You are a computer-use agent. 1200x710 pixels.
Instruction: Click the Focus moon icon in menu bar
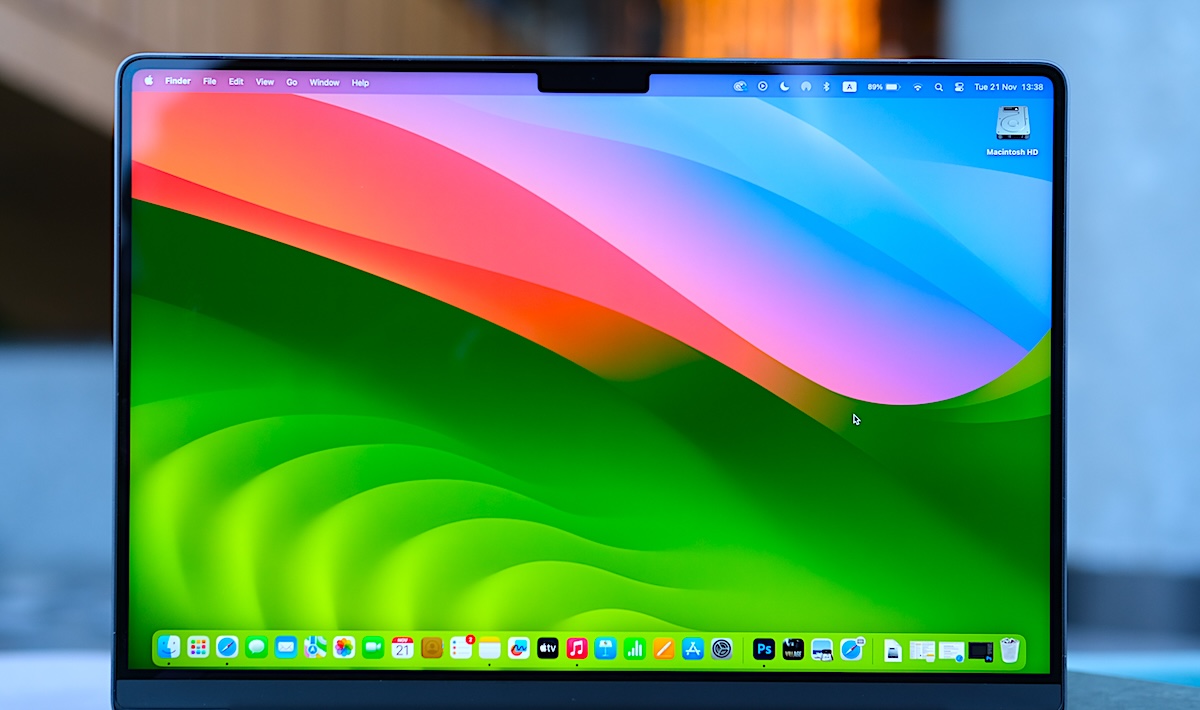click(784, 87)
